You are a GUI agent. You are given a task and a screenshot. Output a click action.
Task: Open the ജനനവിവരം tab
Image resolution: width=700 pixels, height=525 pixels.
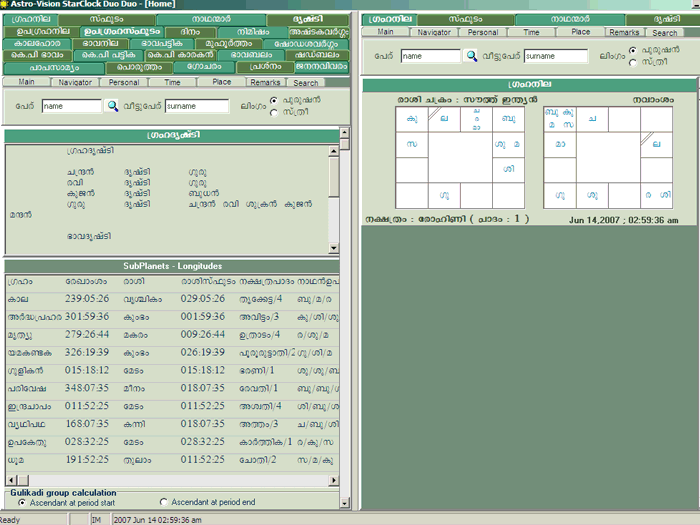tap(321, 67)
